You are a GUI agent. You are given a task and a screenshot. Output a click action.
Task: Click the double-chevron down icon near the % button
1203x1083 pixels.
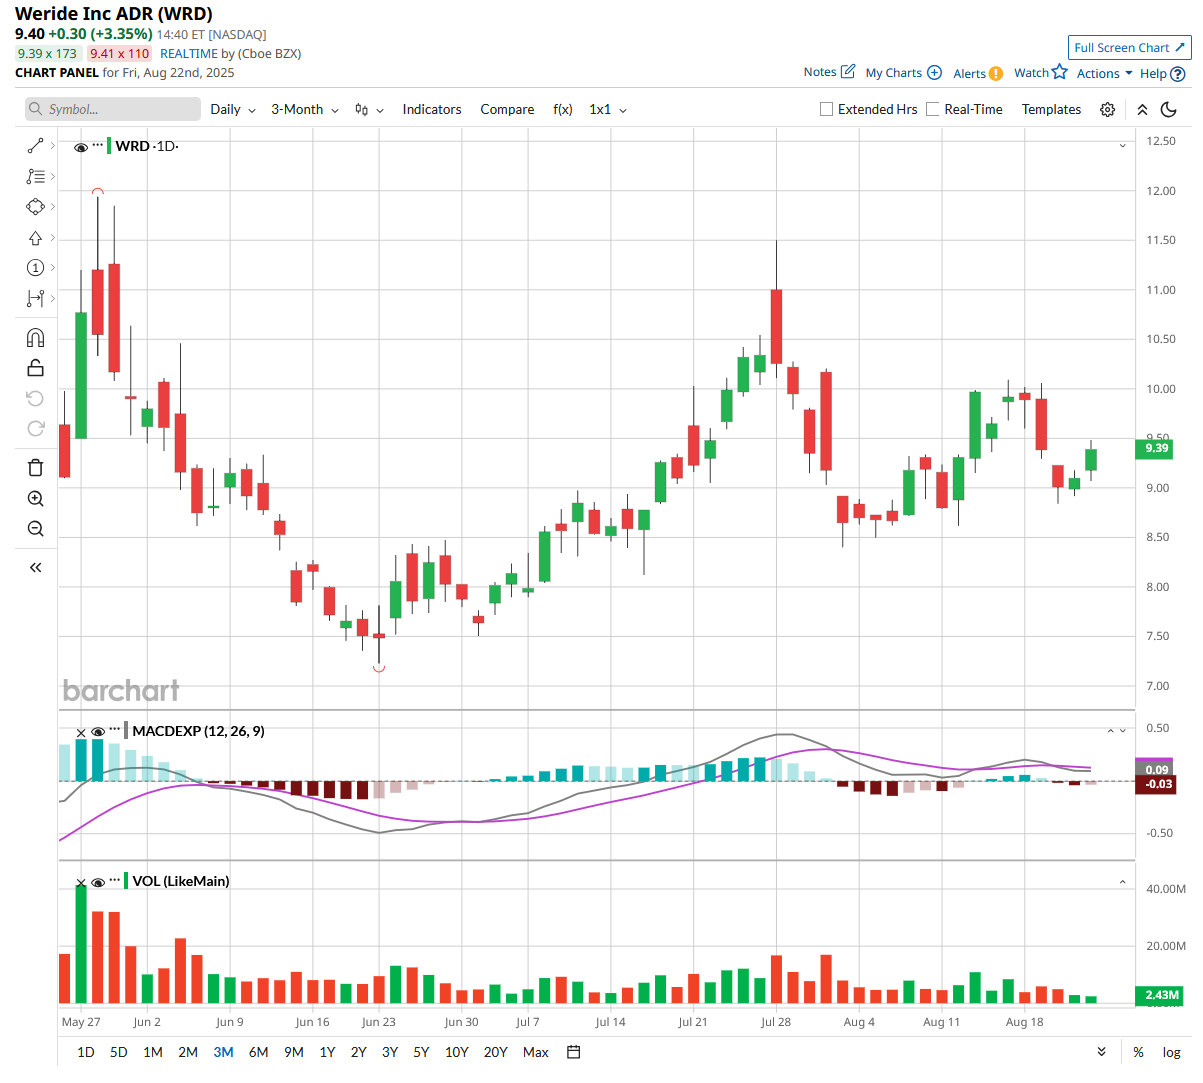click(x=1101, y=1052)
